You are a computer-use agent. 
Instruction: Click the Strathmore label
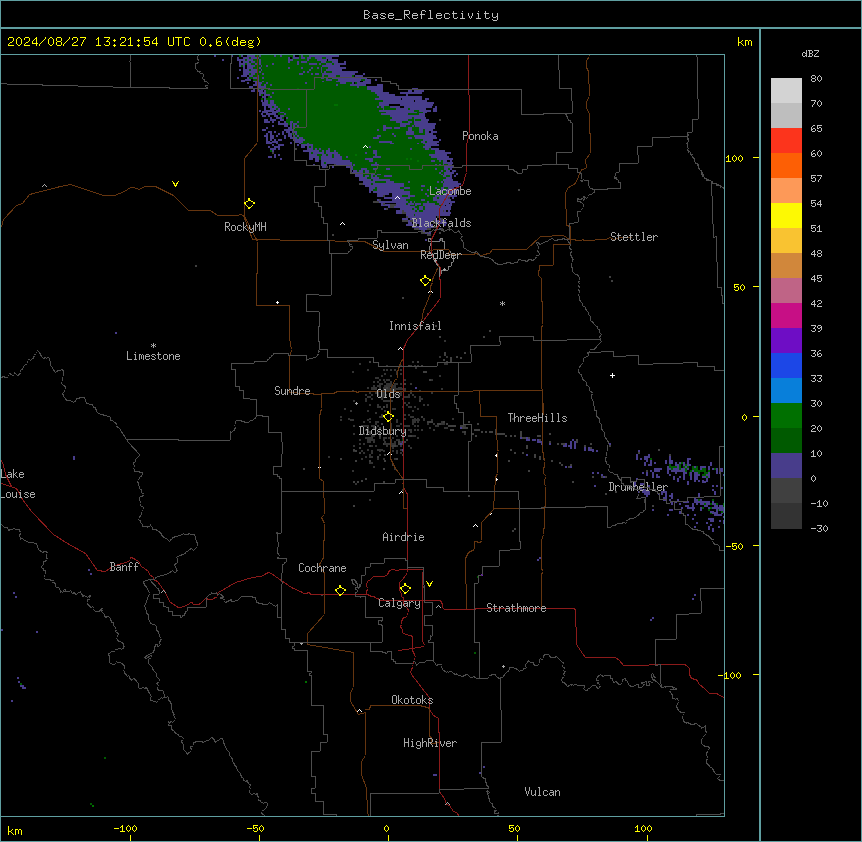pos(516,608)
